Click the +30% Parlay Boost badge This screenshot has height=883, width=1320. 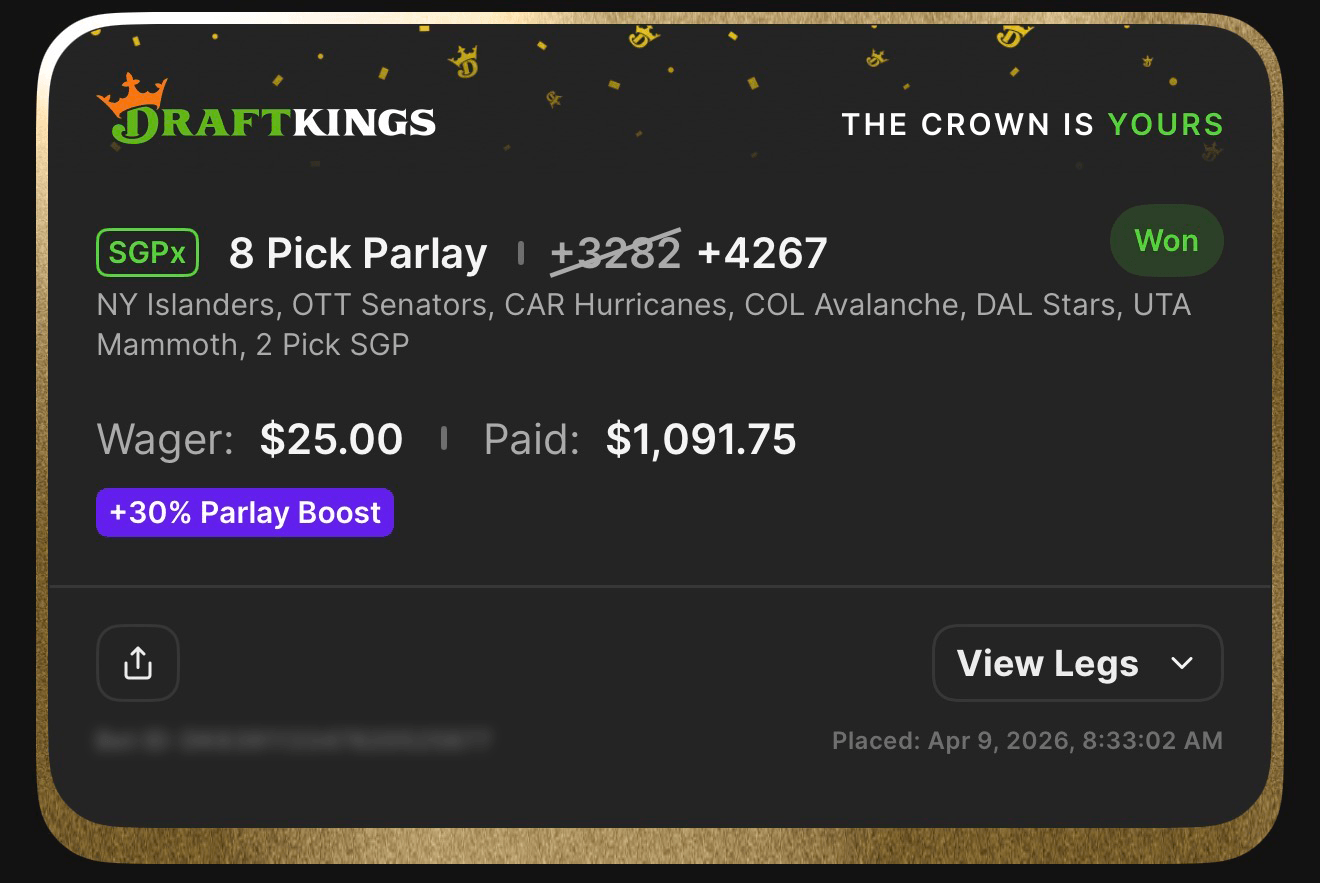(244, 512)
